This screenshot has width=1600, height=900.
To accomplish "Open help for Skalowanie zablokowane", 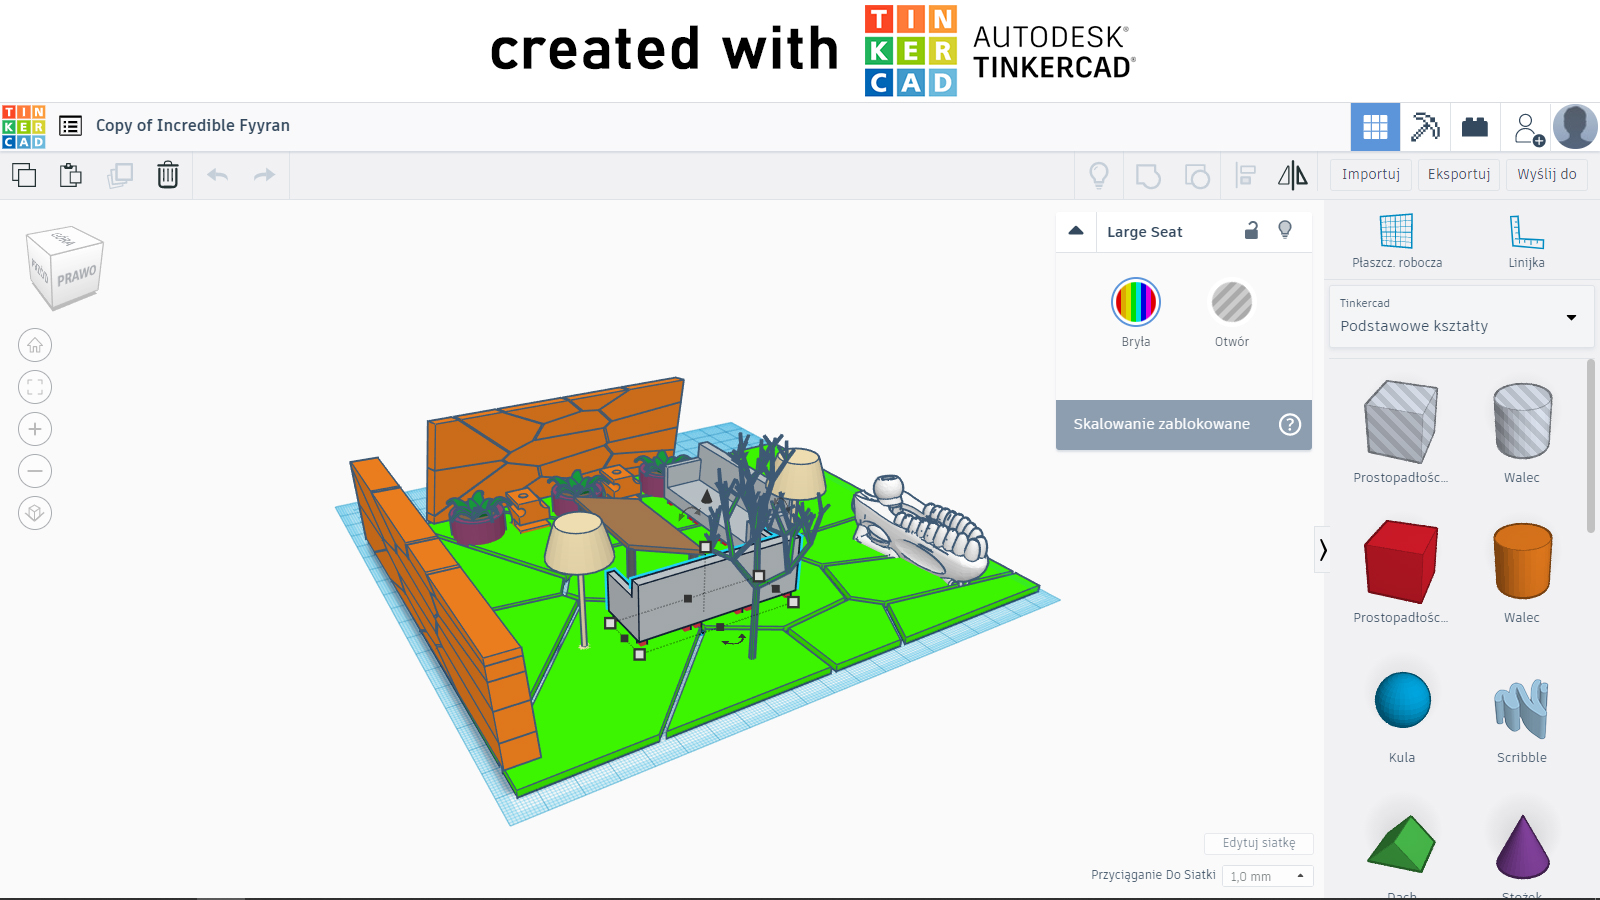I will [x=1290, y=424].
